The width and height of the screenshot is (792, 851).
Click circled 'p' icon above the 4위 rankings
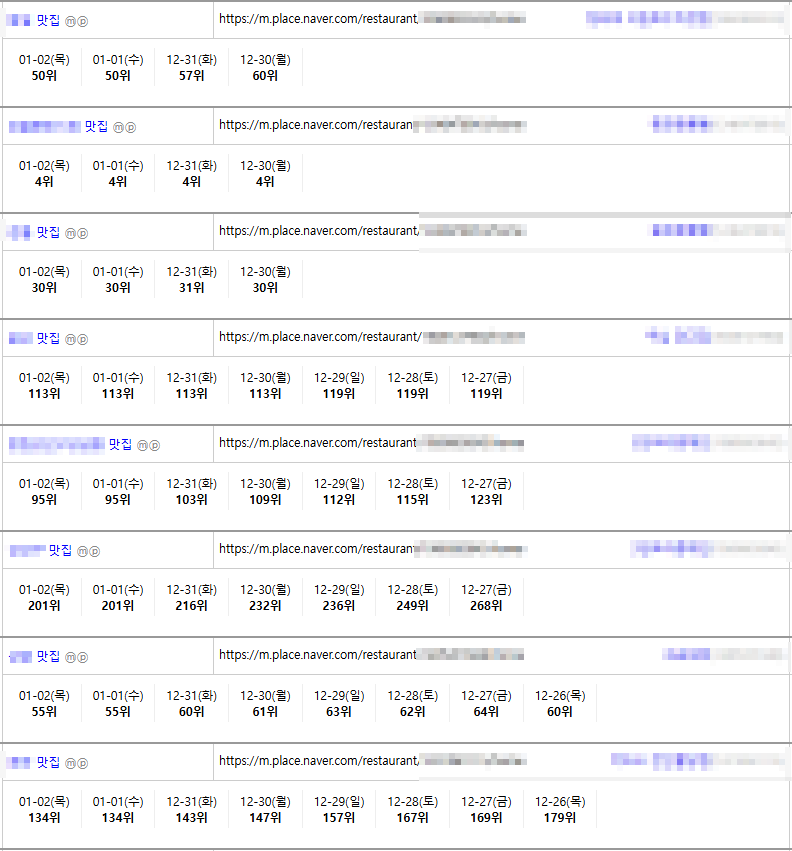[x=130, y=127]
